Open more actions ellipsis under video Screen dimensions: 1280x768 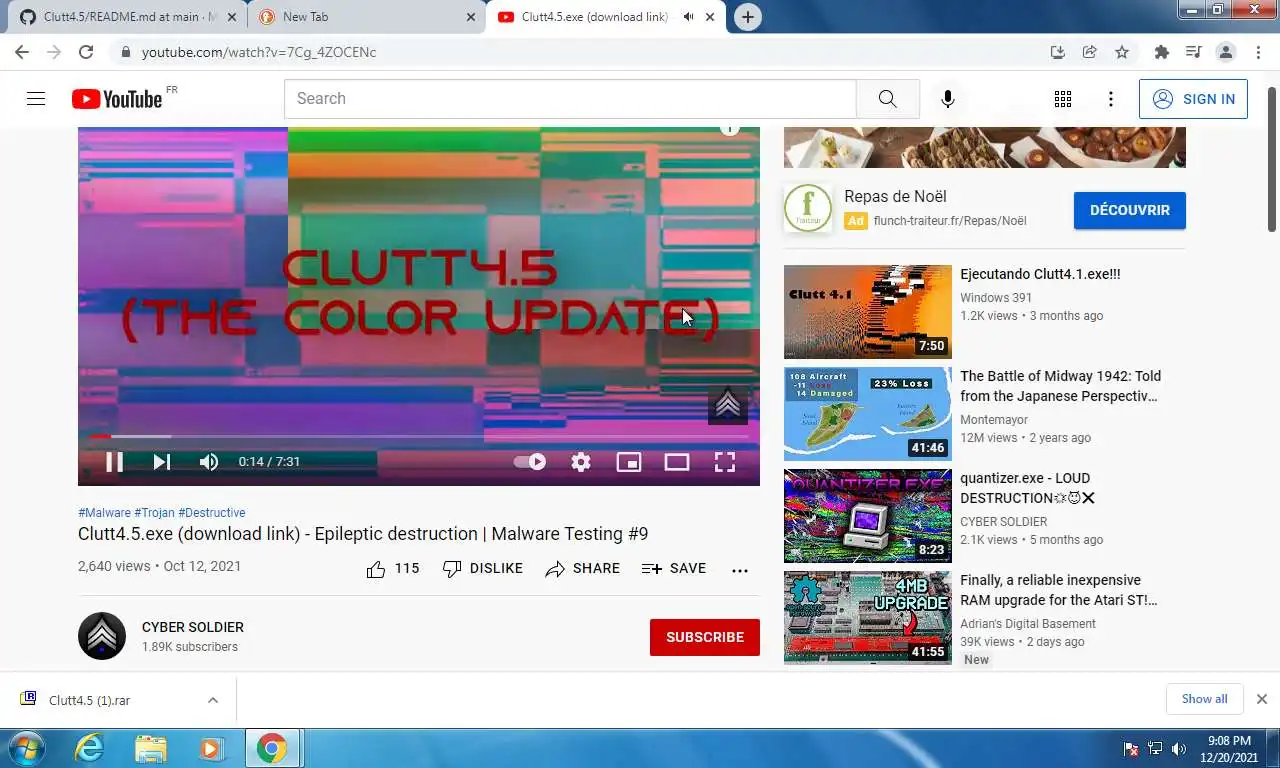point(740,570)
